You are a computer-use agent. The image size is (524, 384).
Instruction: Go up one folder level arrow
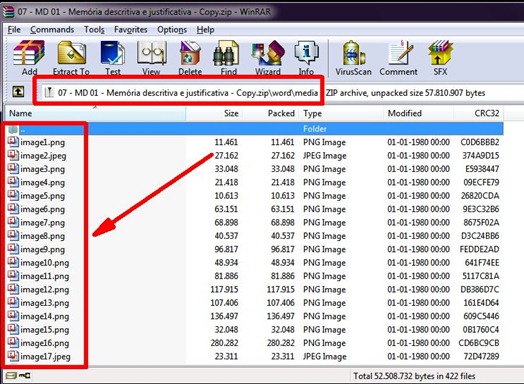tap(18, 92)
